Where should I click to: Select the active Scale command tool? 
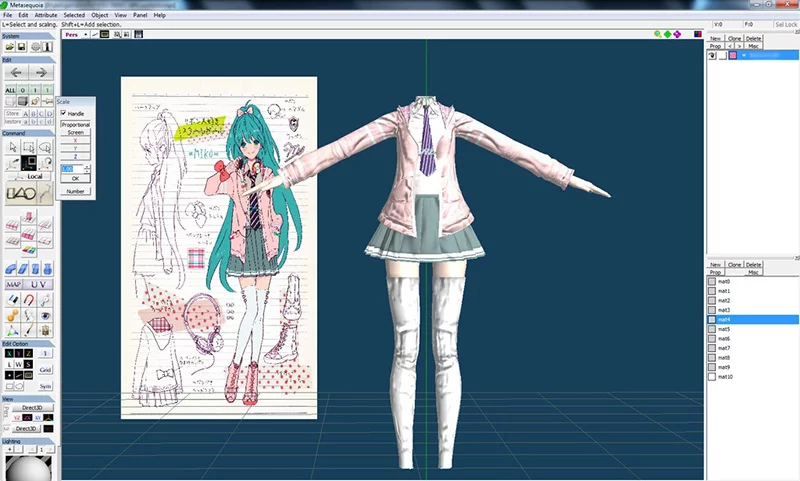point(29,163)
